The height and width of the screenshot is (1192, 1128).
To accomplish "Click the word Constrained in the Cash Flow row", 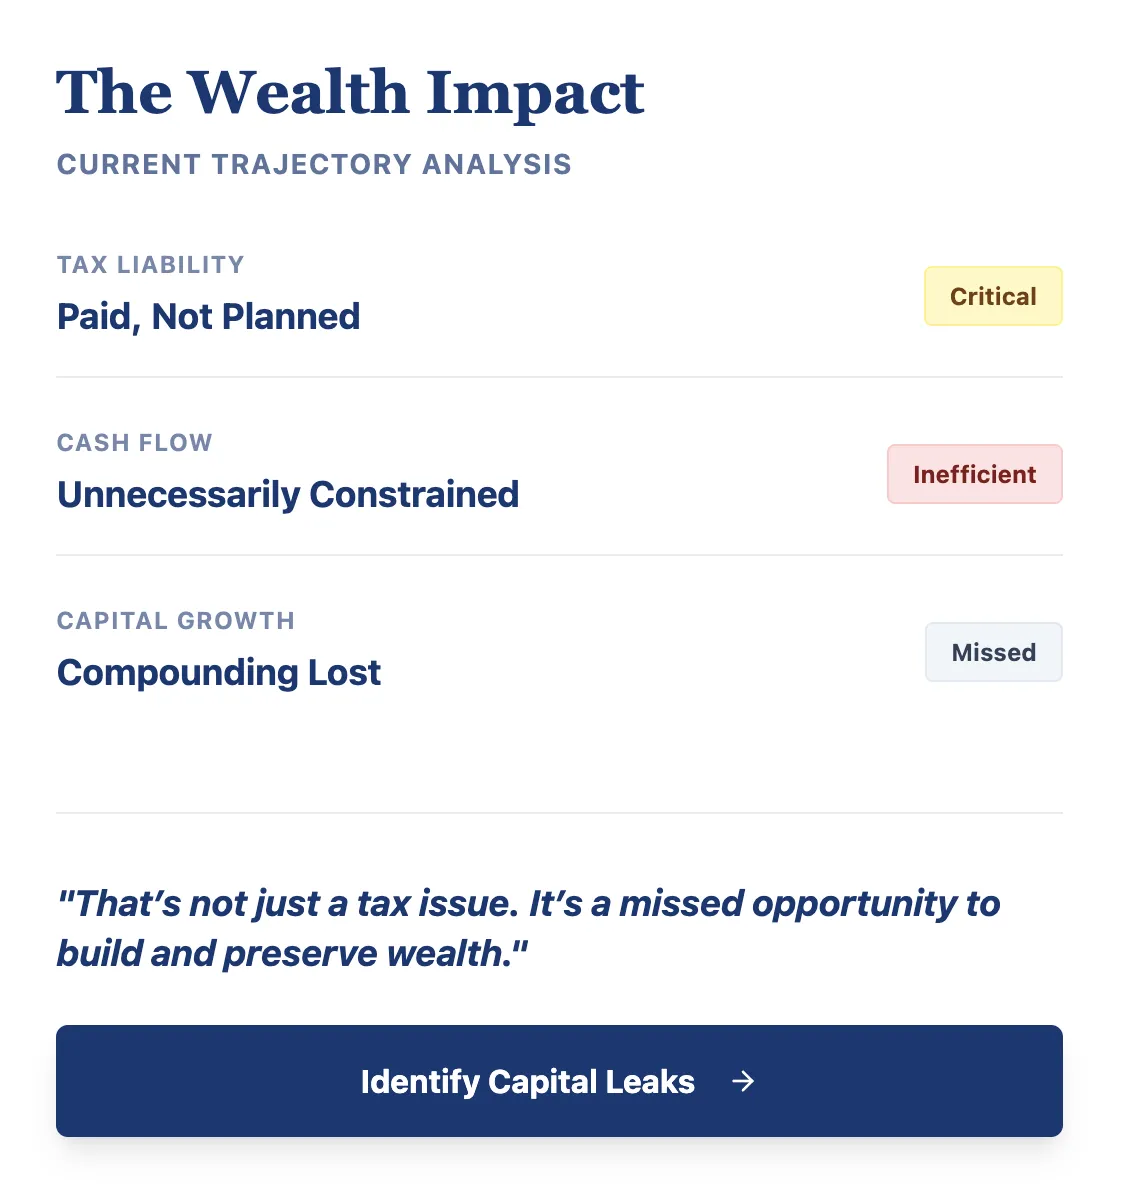I will [x=414, y=495].
